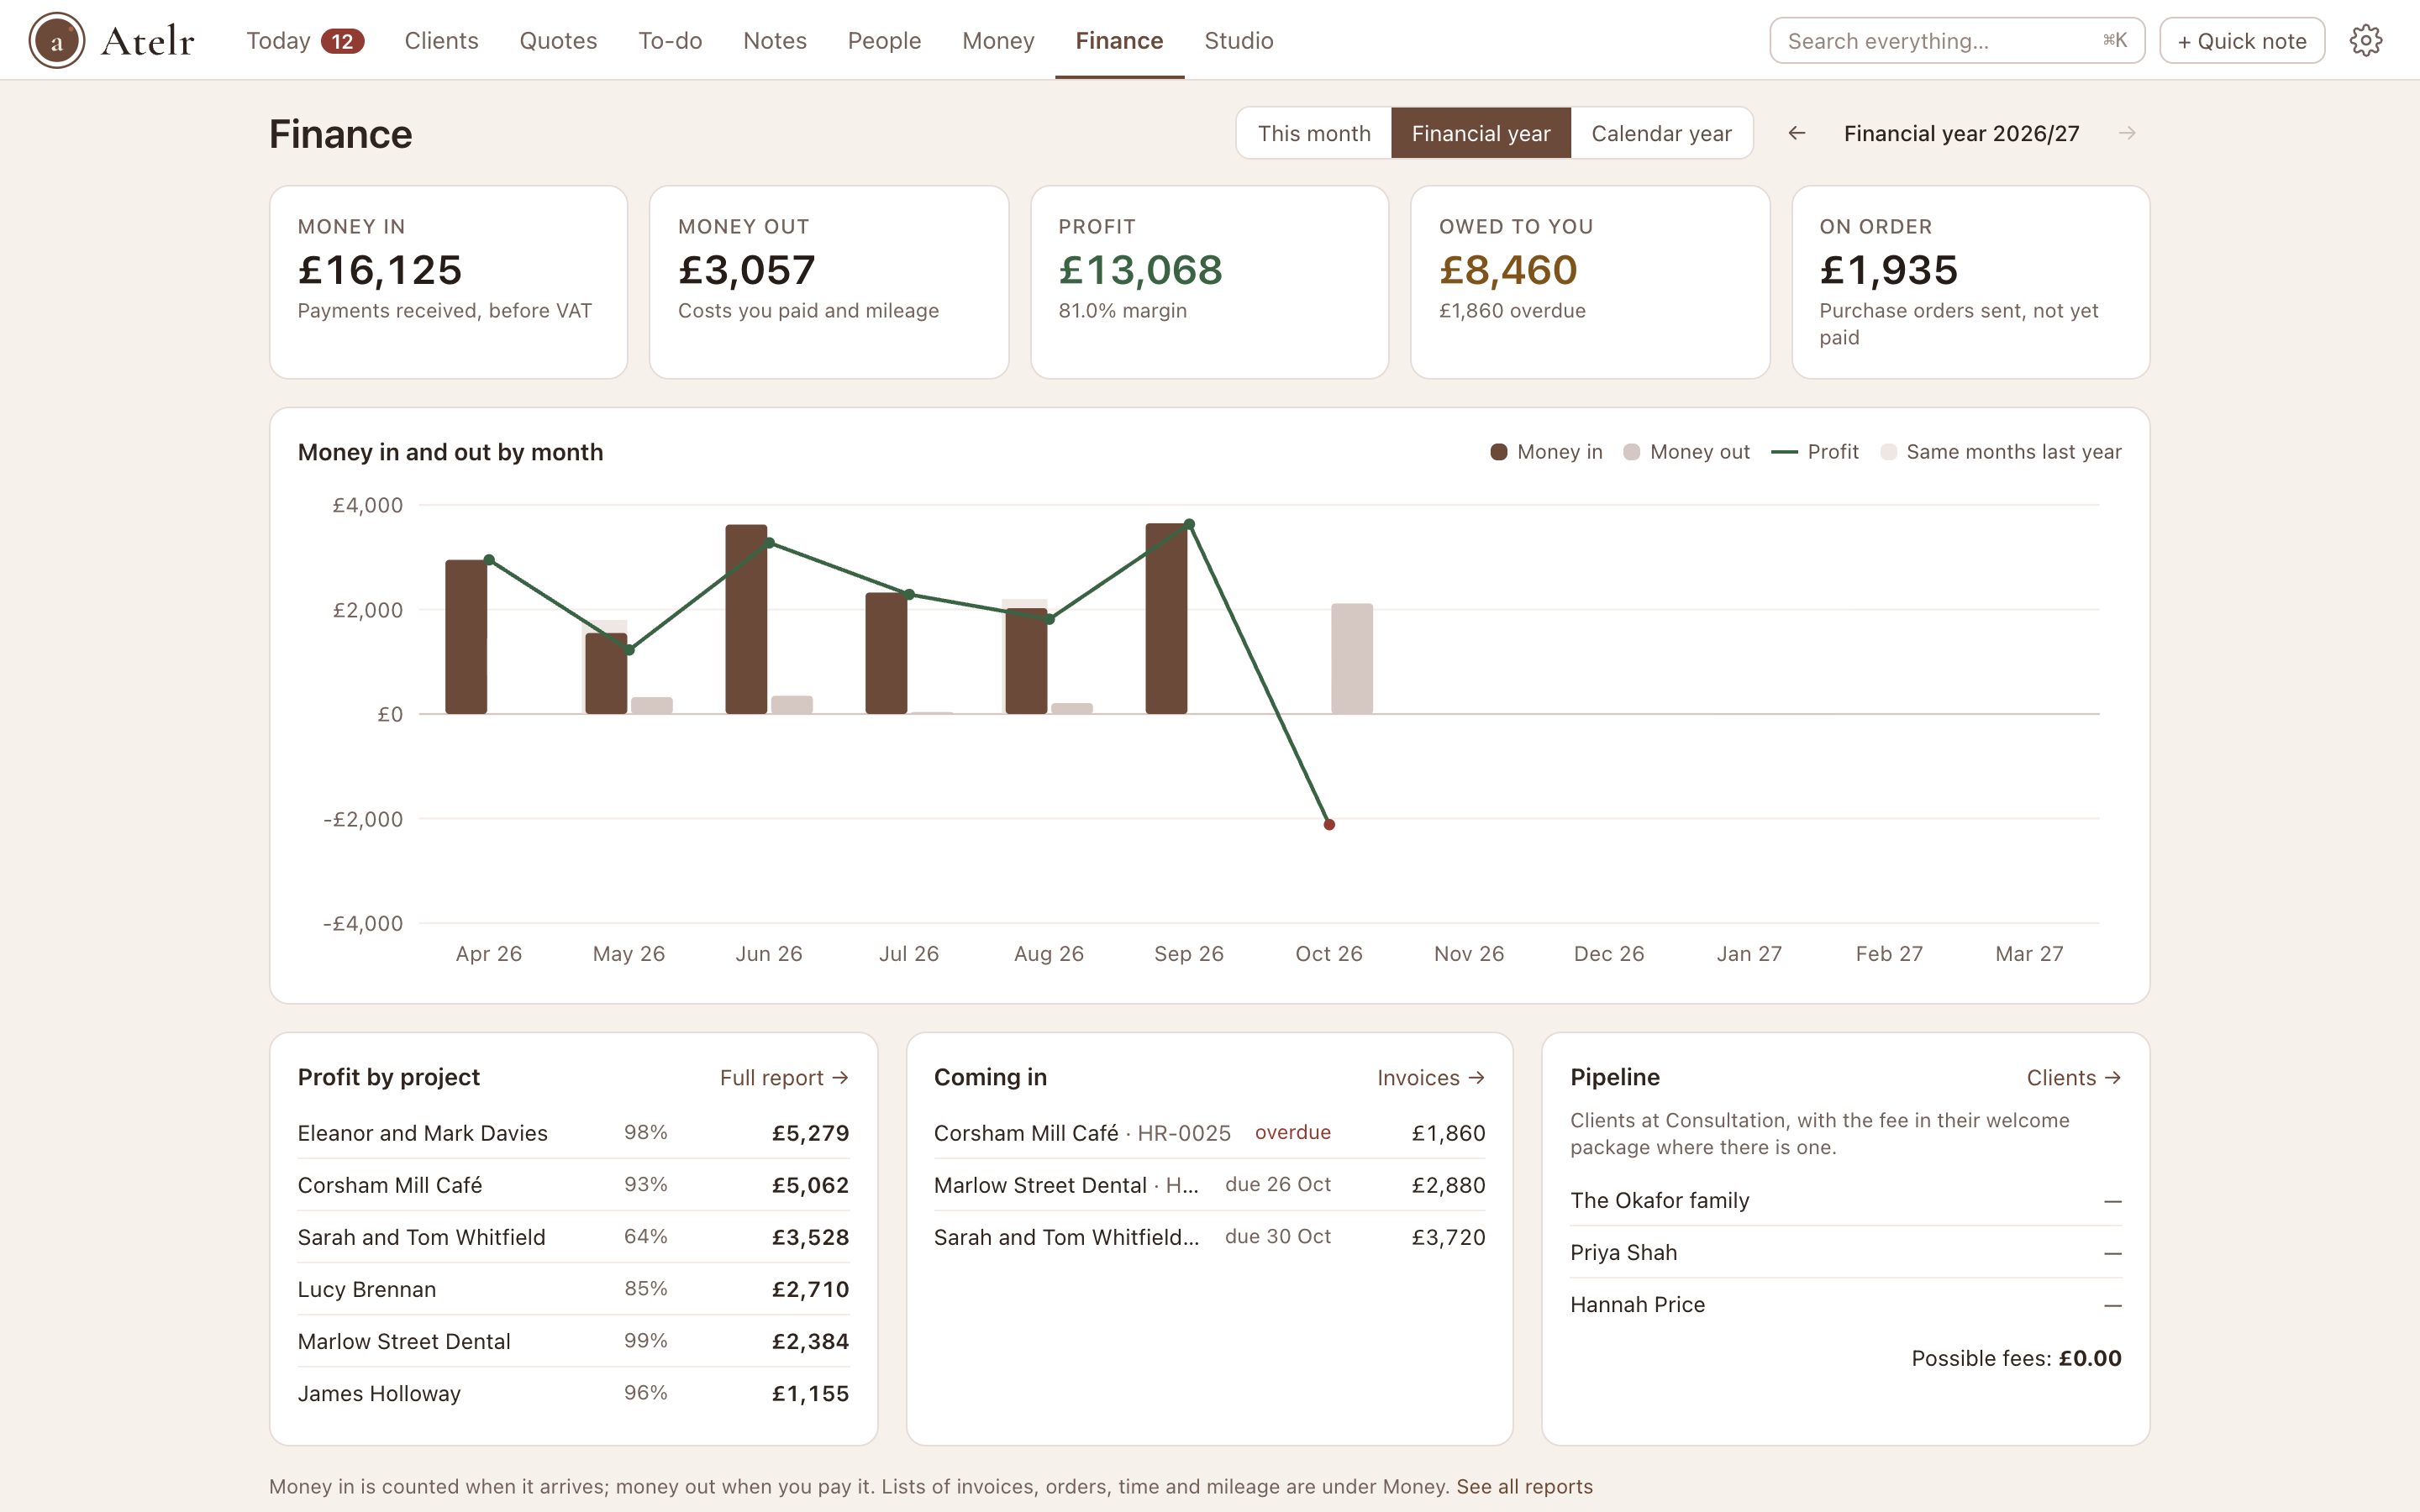Select the Financial year view

coord(1480,133)
